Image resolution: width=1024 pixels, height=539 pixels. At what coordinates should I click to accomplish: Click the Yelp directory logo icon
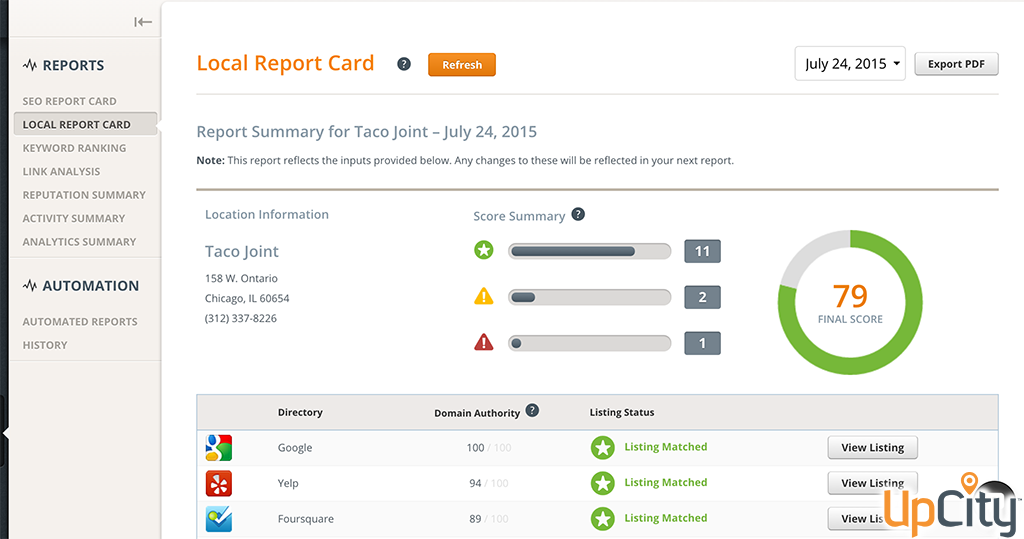click(x=219, y=483)
